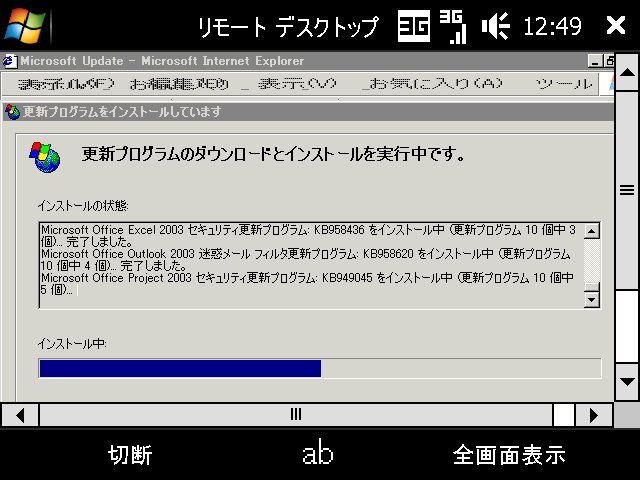Tap the 全画面表示 full screen softkey
The width and height of the screenshot is (640, 480).
509,455
